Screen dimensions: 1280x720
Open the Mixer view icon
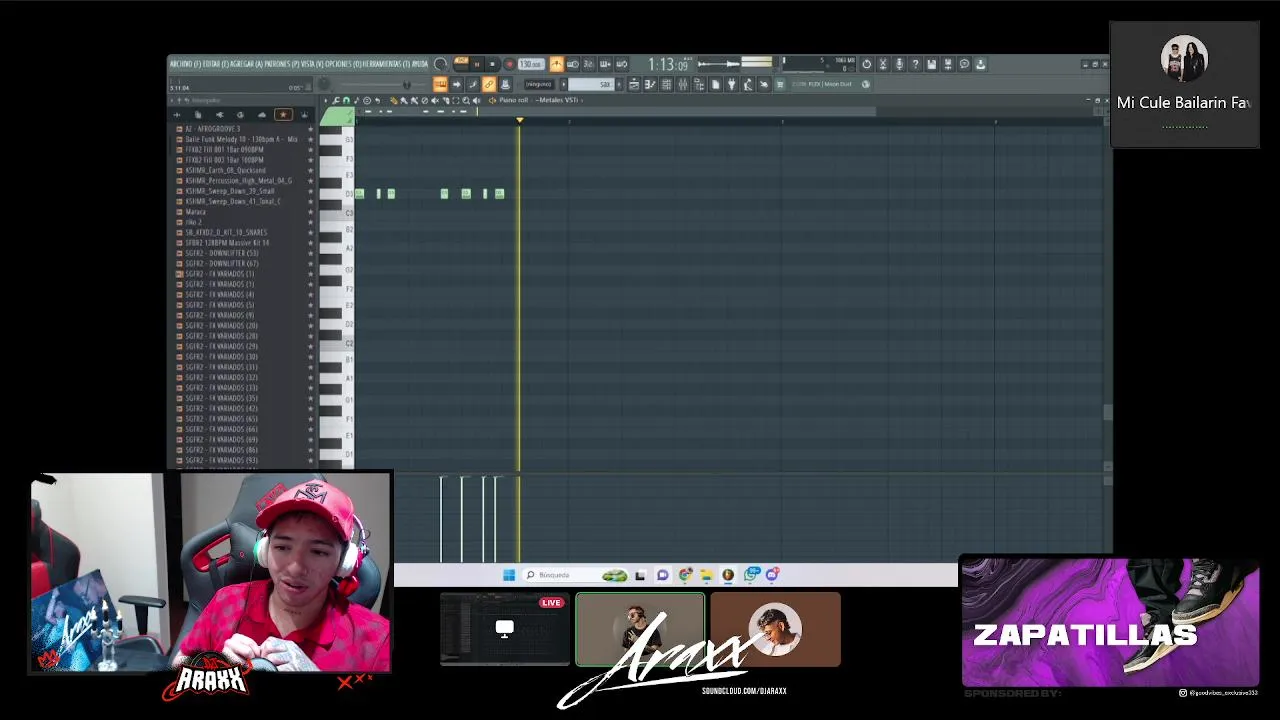(683, 84)
